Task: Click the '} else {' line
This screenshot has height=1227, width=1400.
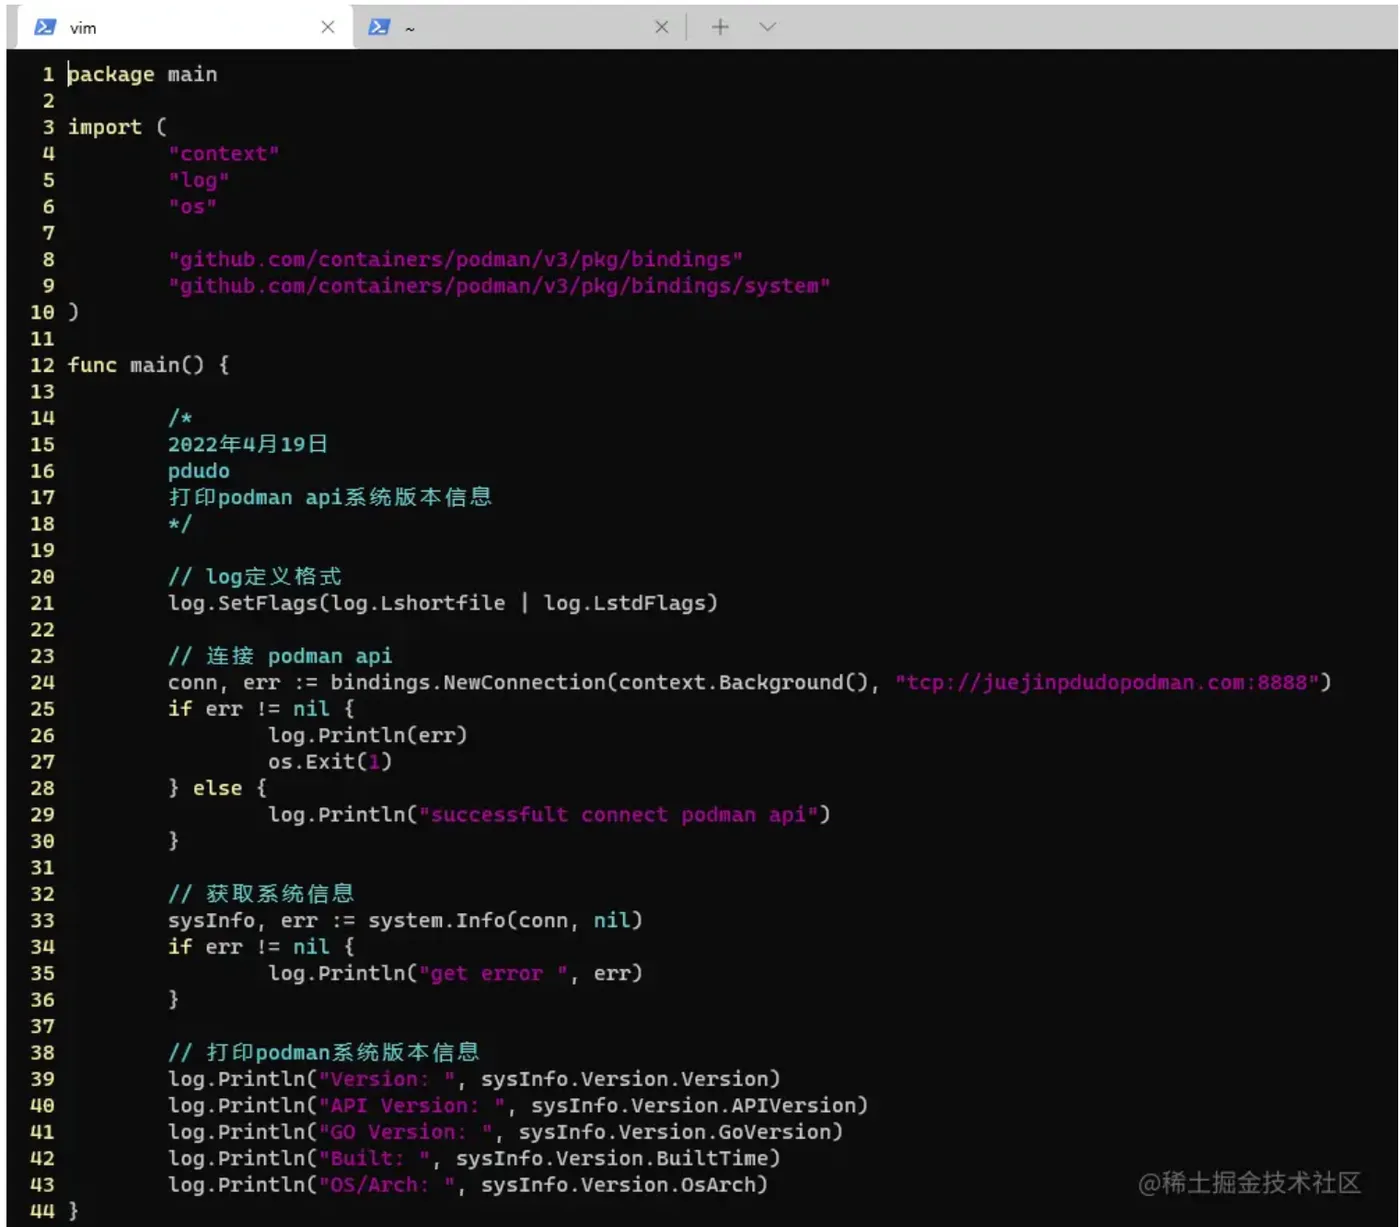Action: [218, 788]
